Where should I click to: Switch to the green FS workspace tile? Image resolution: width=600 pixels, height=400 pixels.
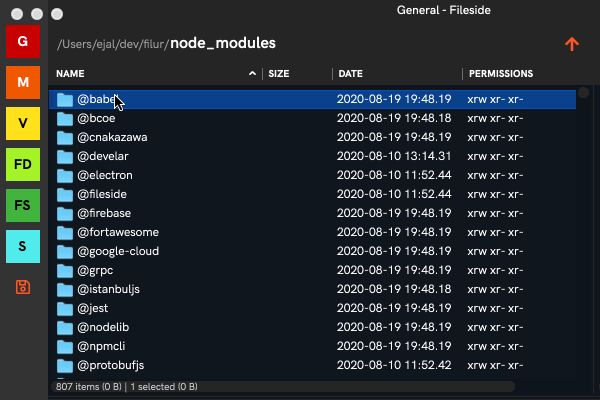coord(23,205)
